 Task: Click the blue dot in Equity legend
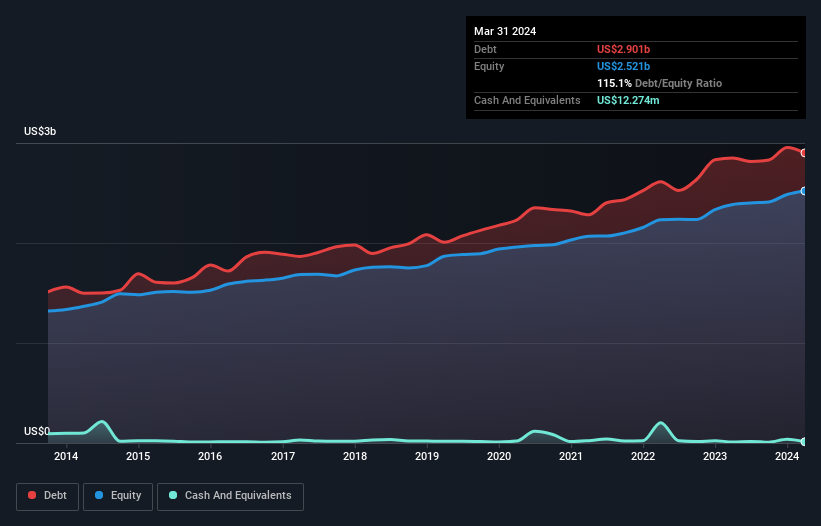(x=99, y=496)
